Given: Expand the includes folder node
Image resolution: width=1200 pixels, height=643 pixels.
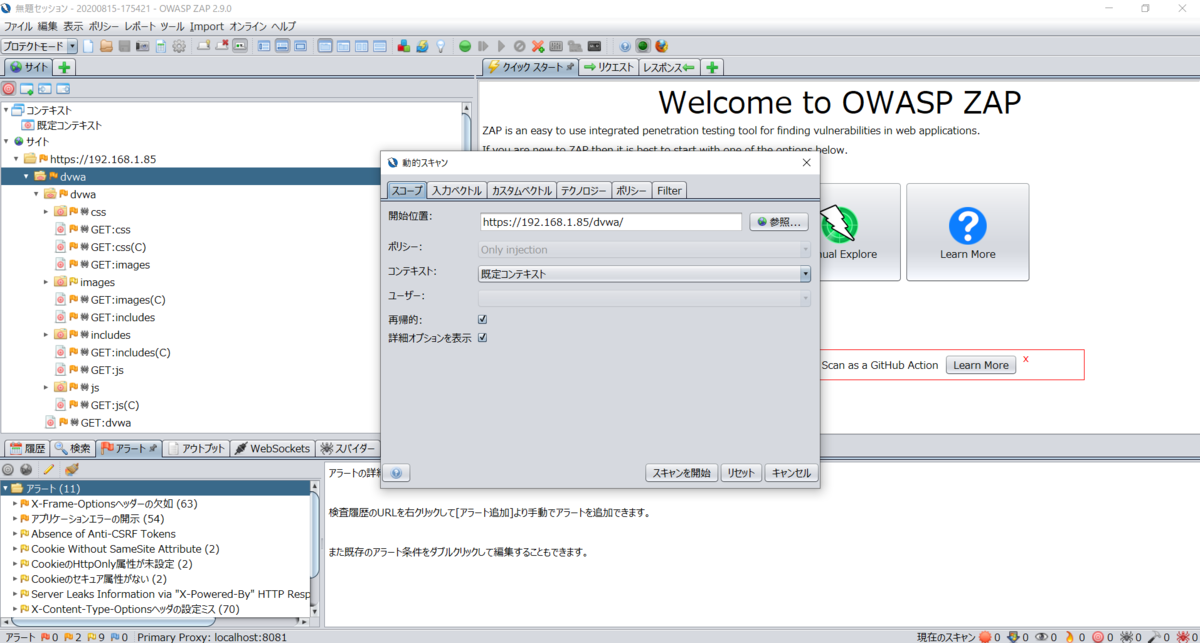Looking at the screenshot, I should (x=46, y=335).
